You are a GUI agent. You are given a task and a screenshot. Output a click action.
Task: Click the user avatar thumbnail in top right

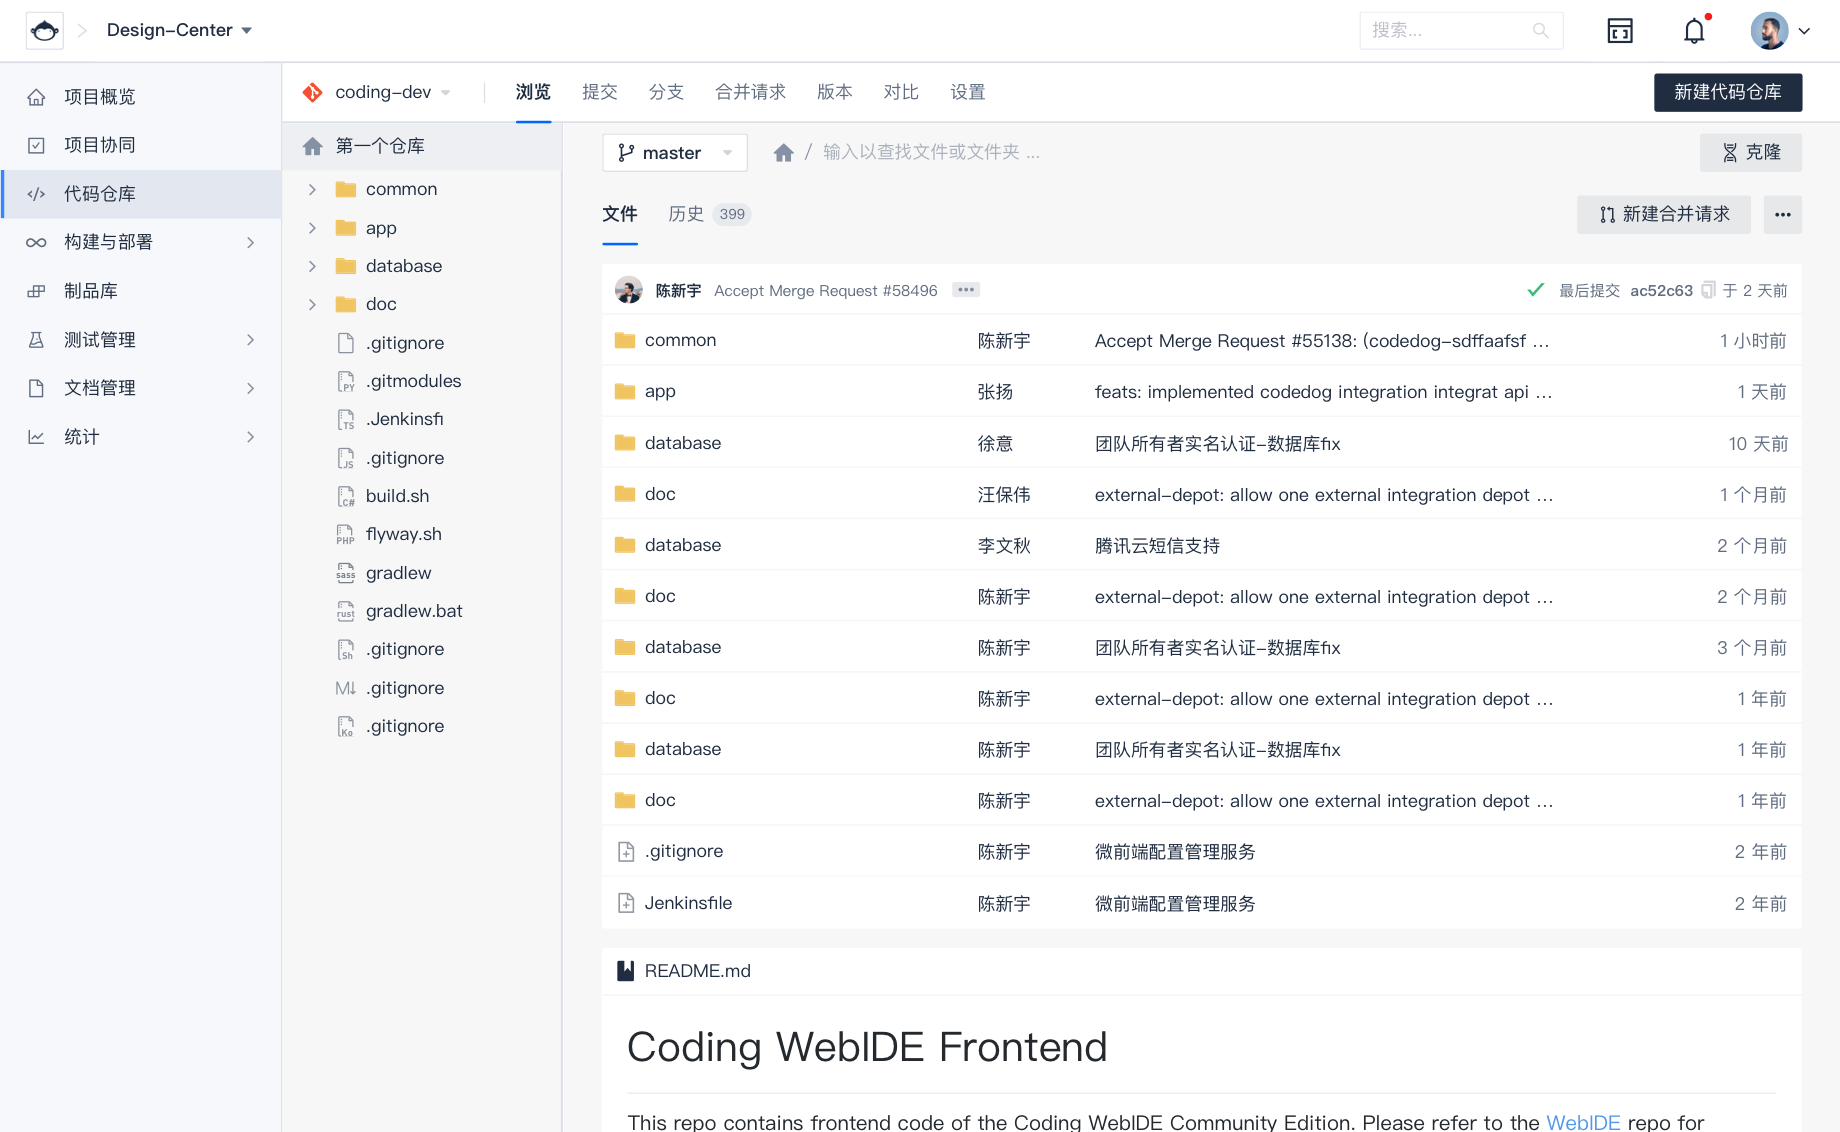pos(1769,30)
